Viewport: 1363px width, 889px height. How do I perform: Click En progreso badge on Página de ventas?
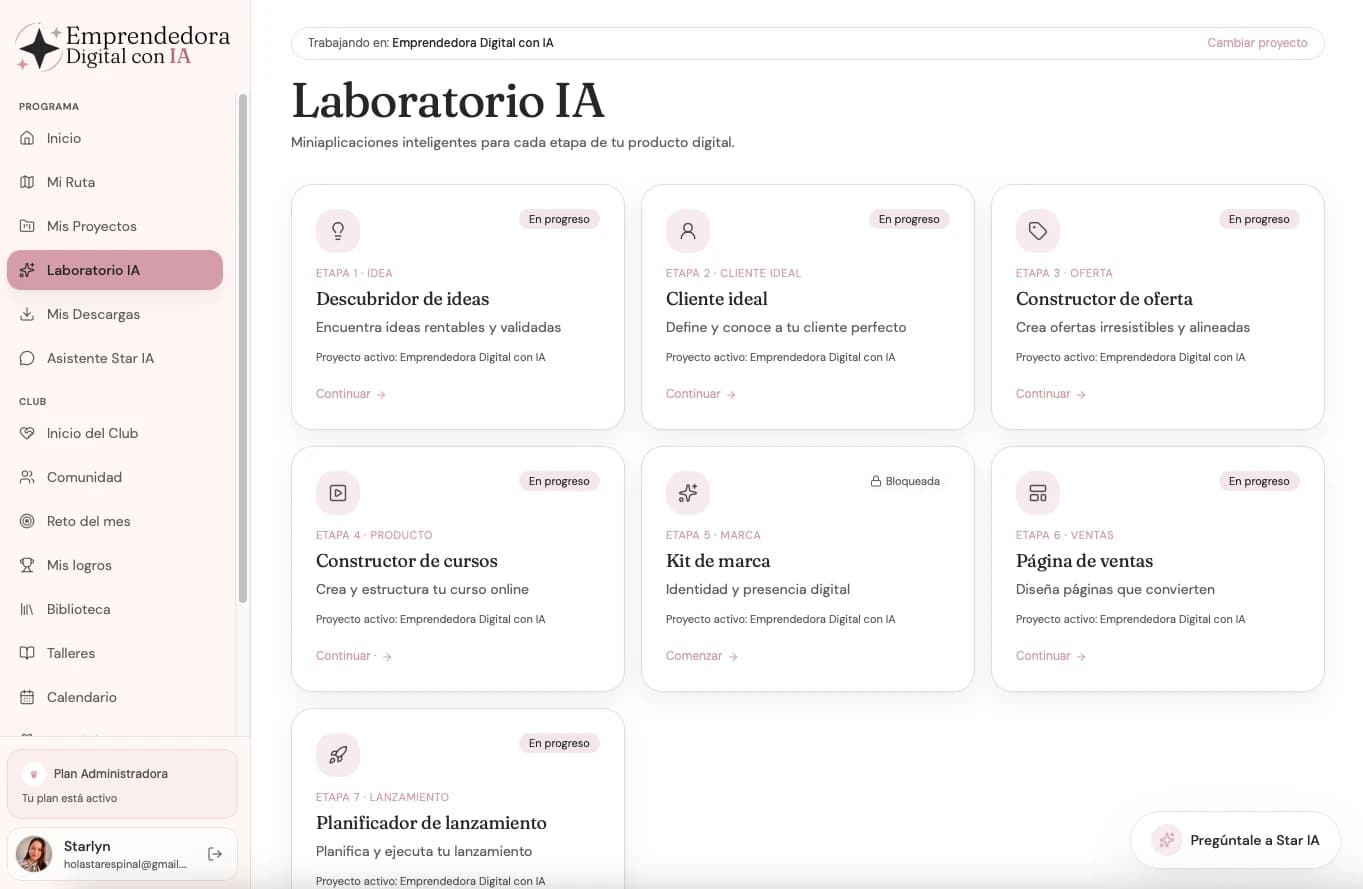1259,481
